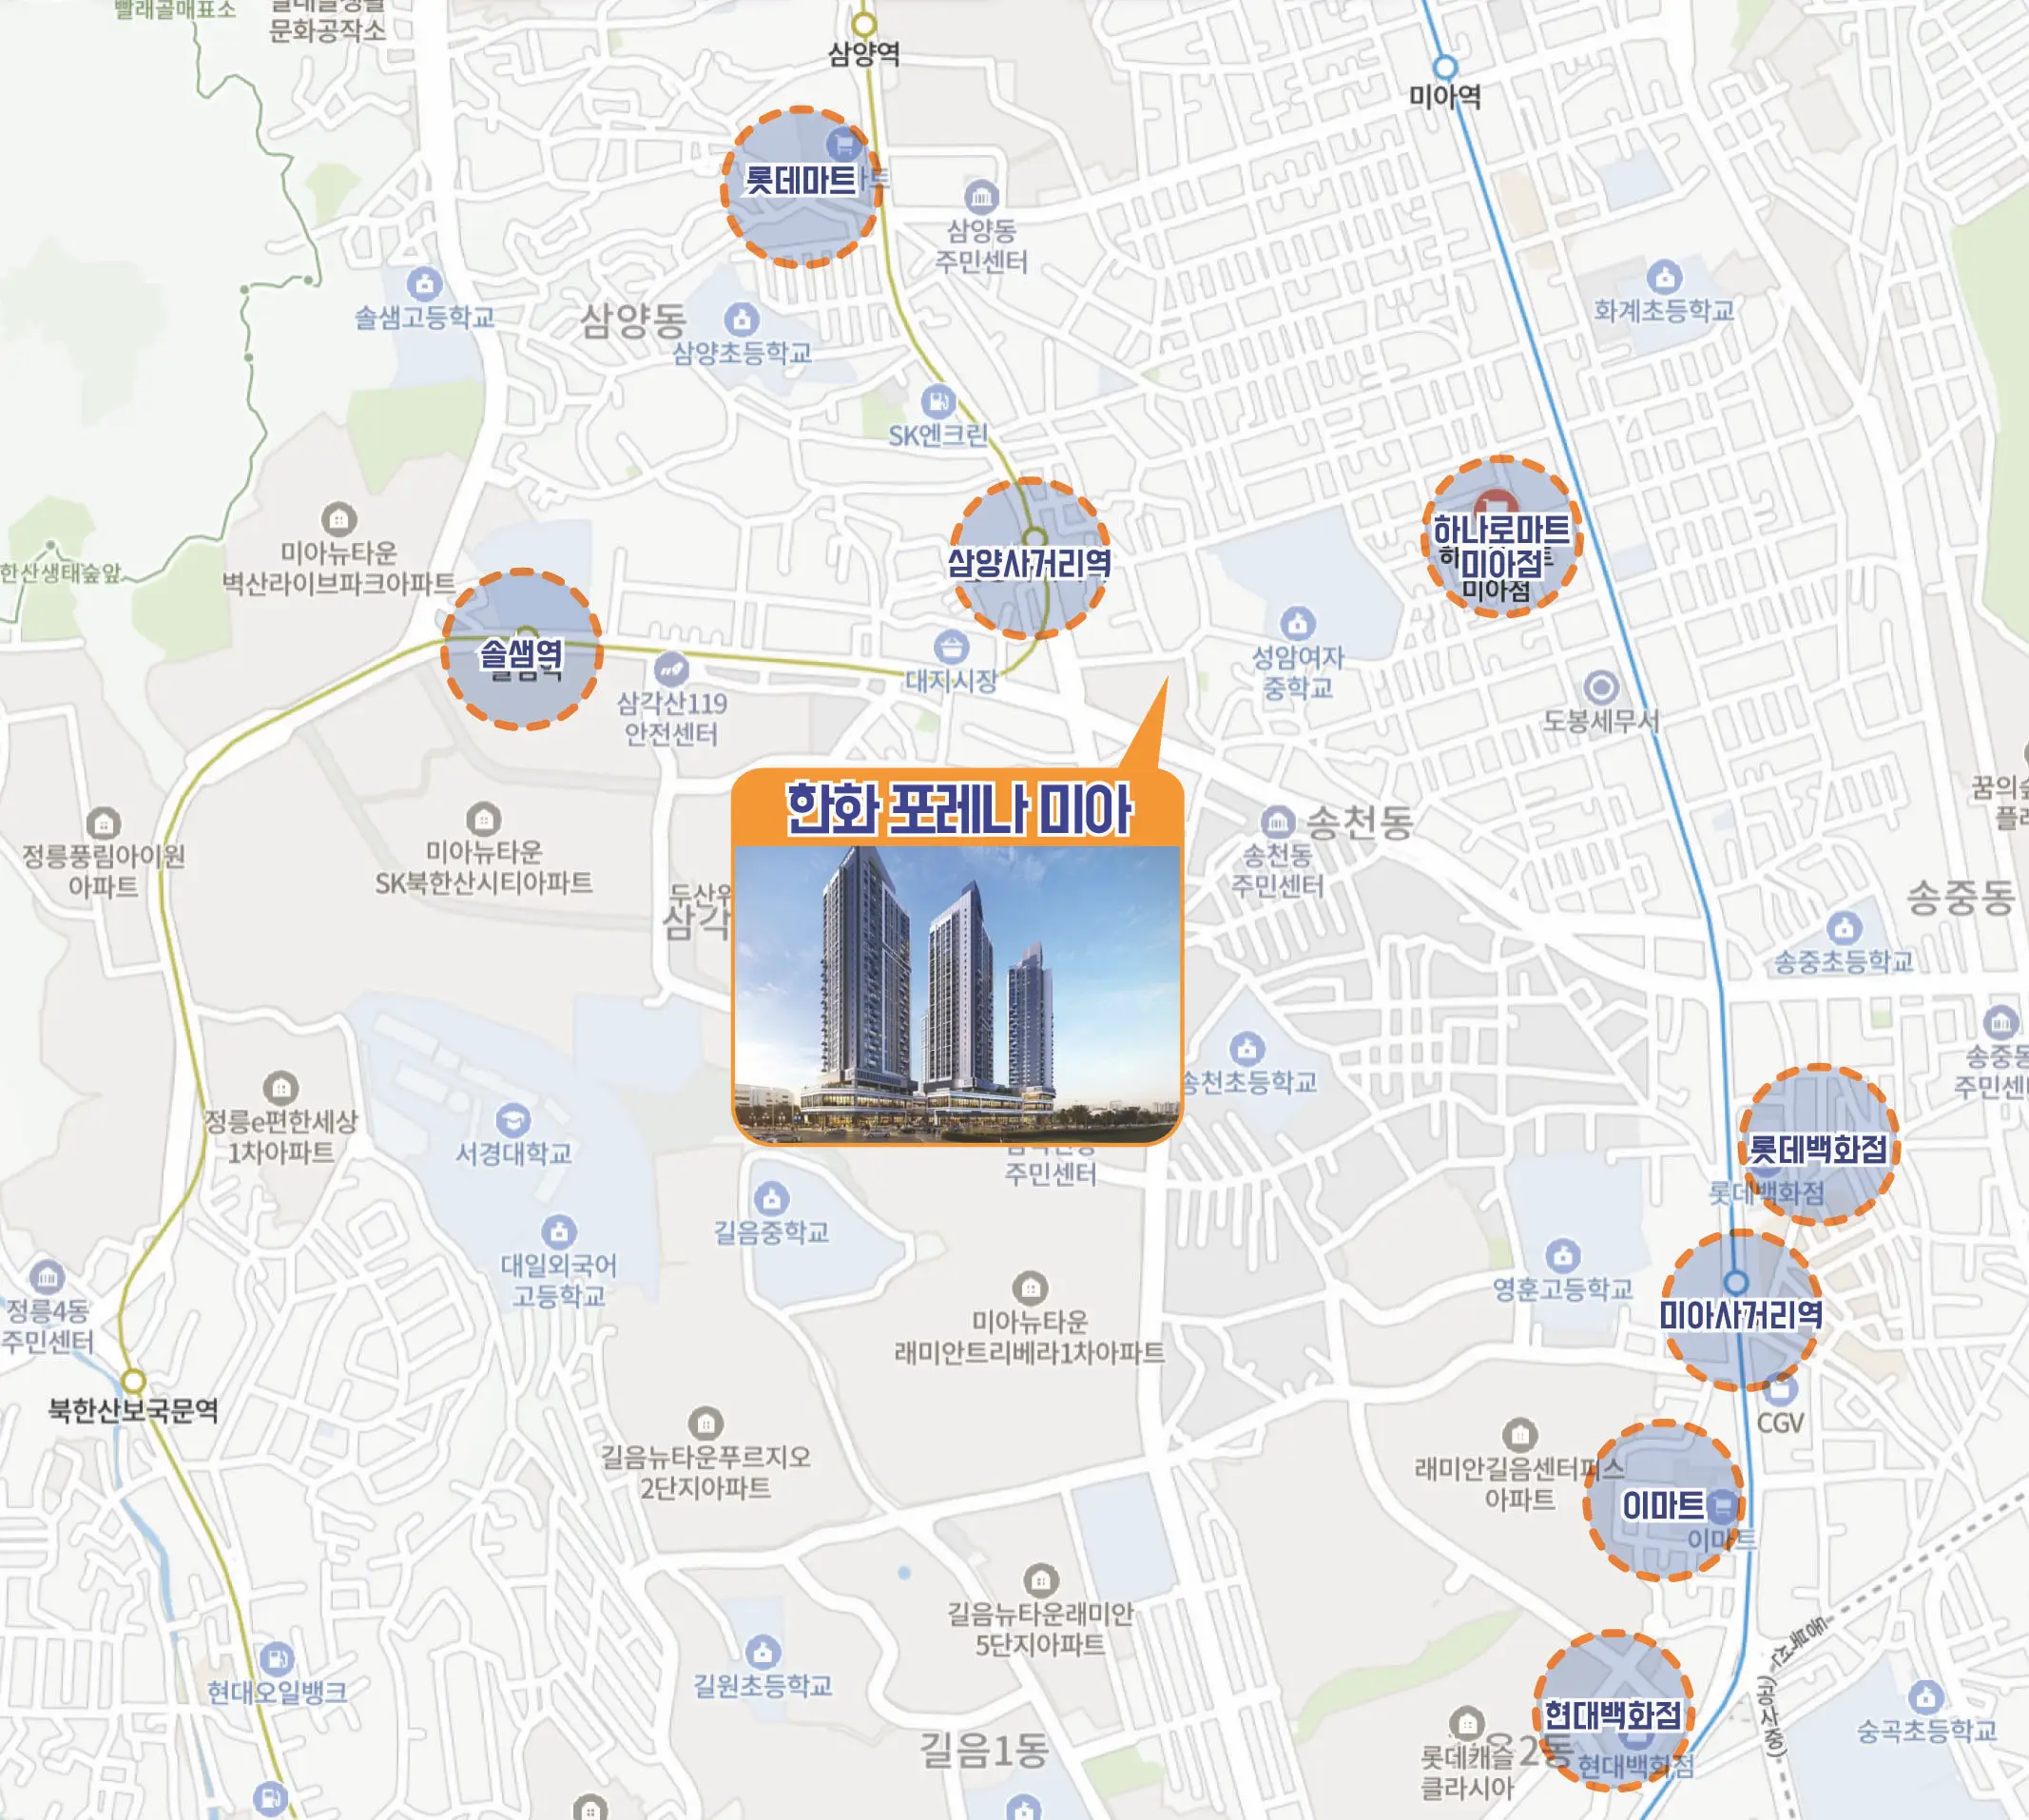Select the 도봉세무서 government office icon

1601,687
